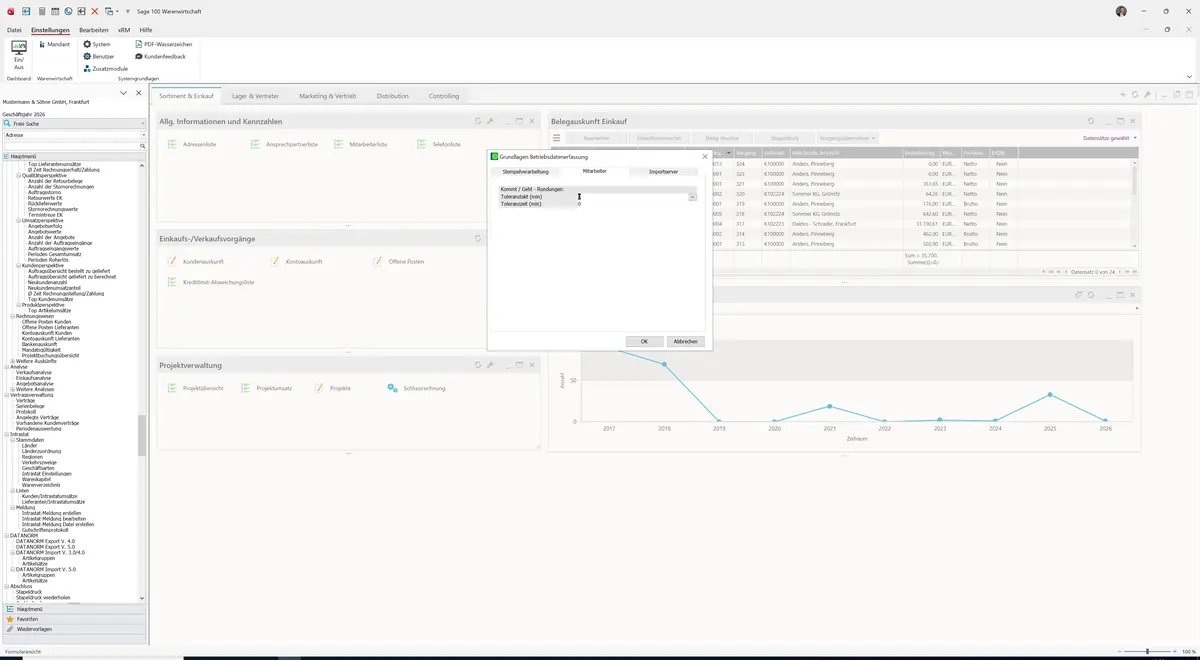Expand the Weitere Analysen tree node

pos(13,389)
